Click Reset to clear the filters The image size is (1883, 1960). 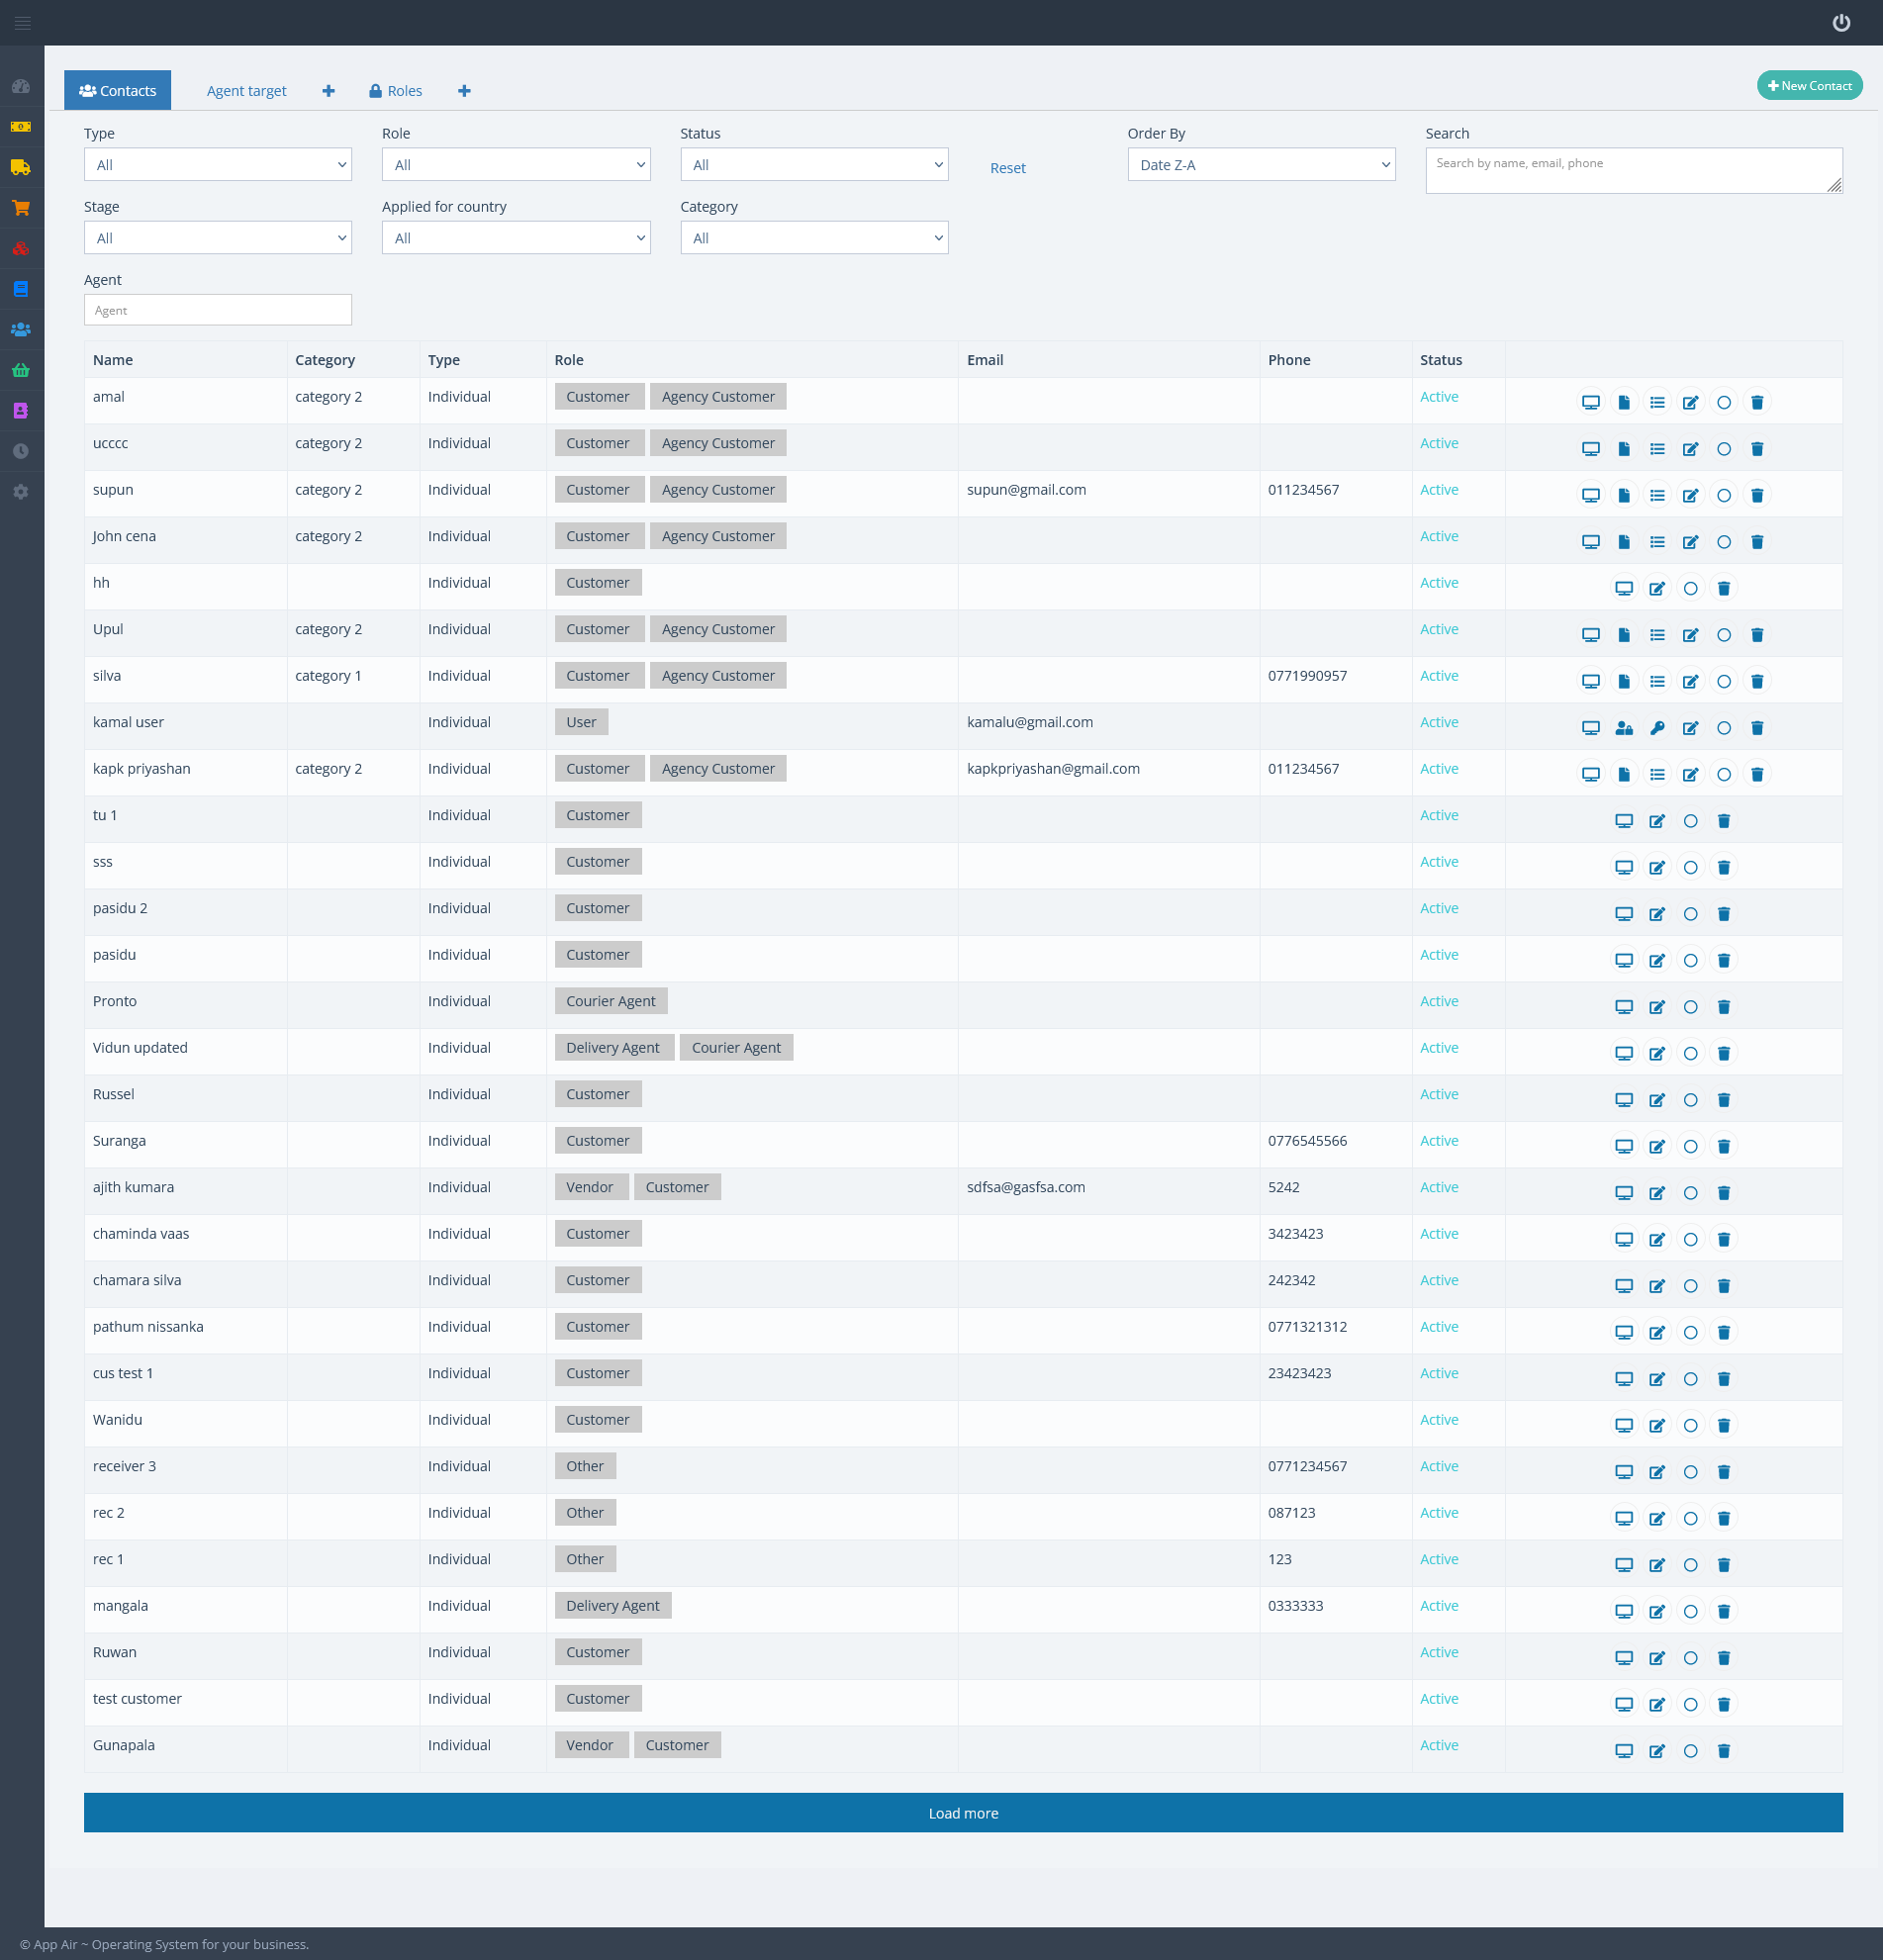coord(1007,167)
